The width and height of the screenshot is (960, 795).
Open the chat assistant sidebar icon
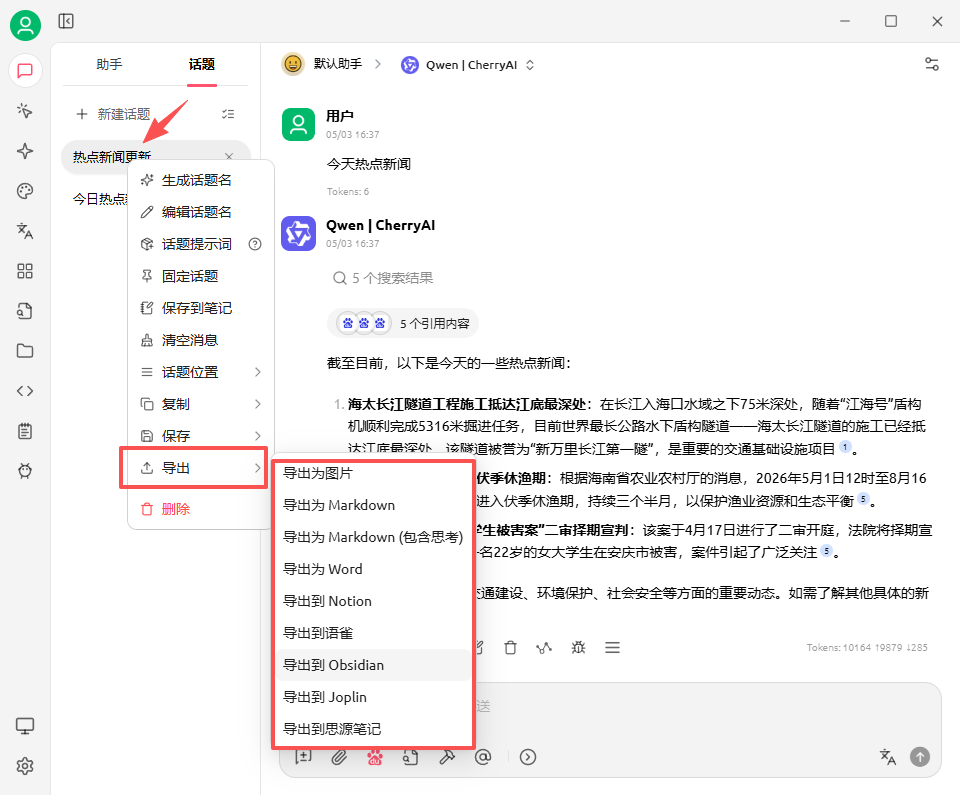pos(25,70)
